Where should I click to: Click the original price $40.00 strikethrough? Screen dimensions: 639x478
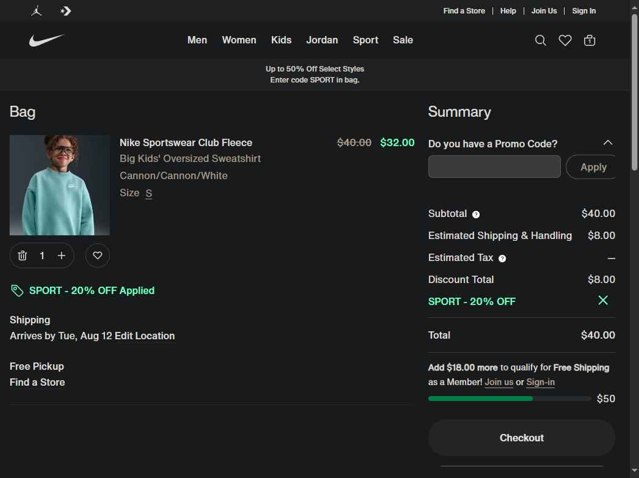[354, 143]
